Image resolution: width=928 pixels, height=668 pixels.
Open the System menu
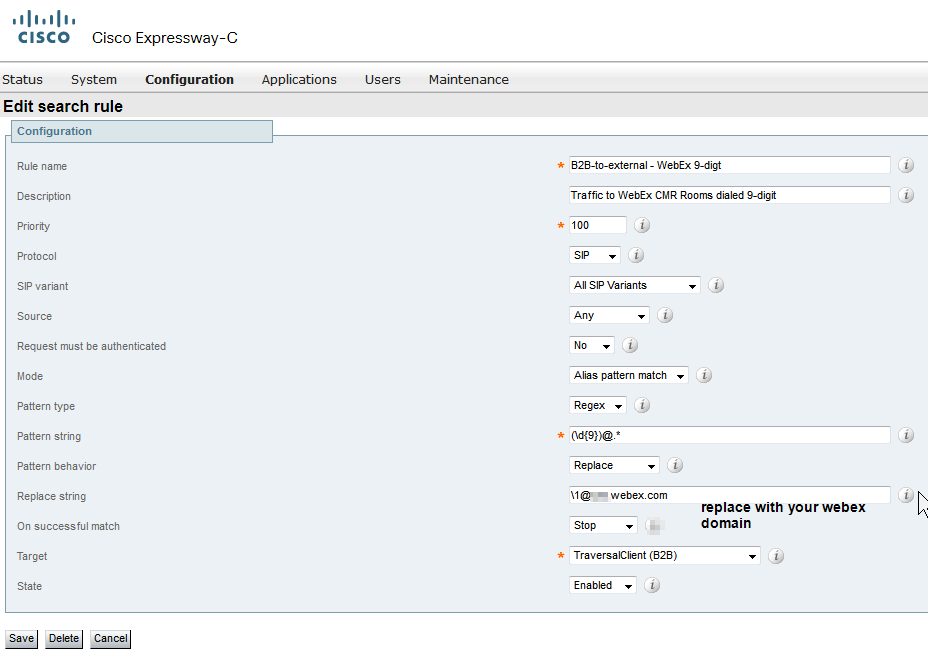[94, 79]
